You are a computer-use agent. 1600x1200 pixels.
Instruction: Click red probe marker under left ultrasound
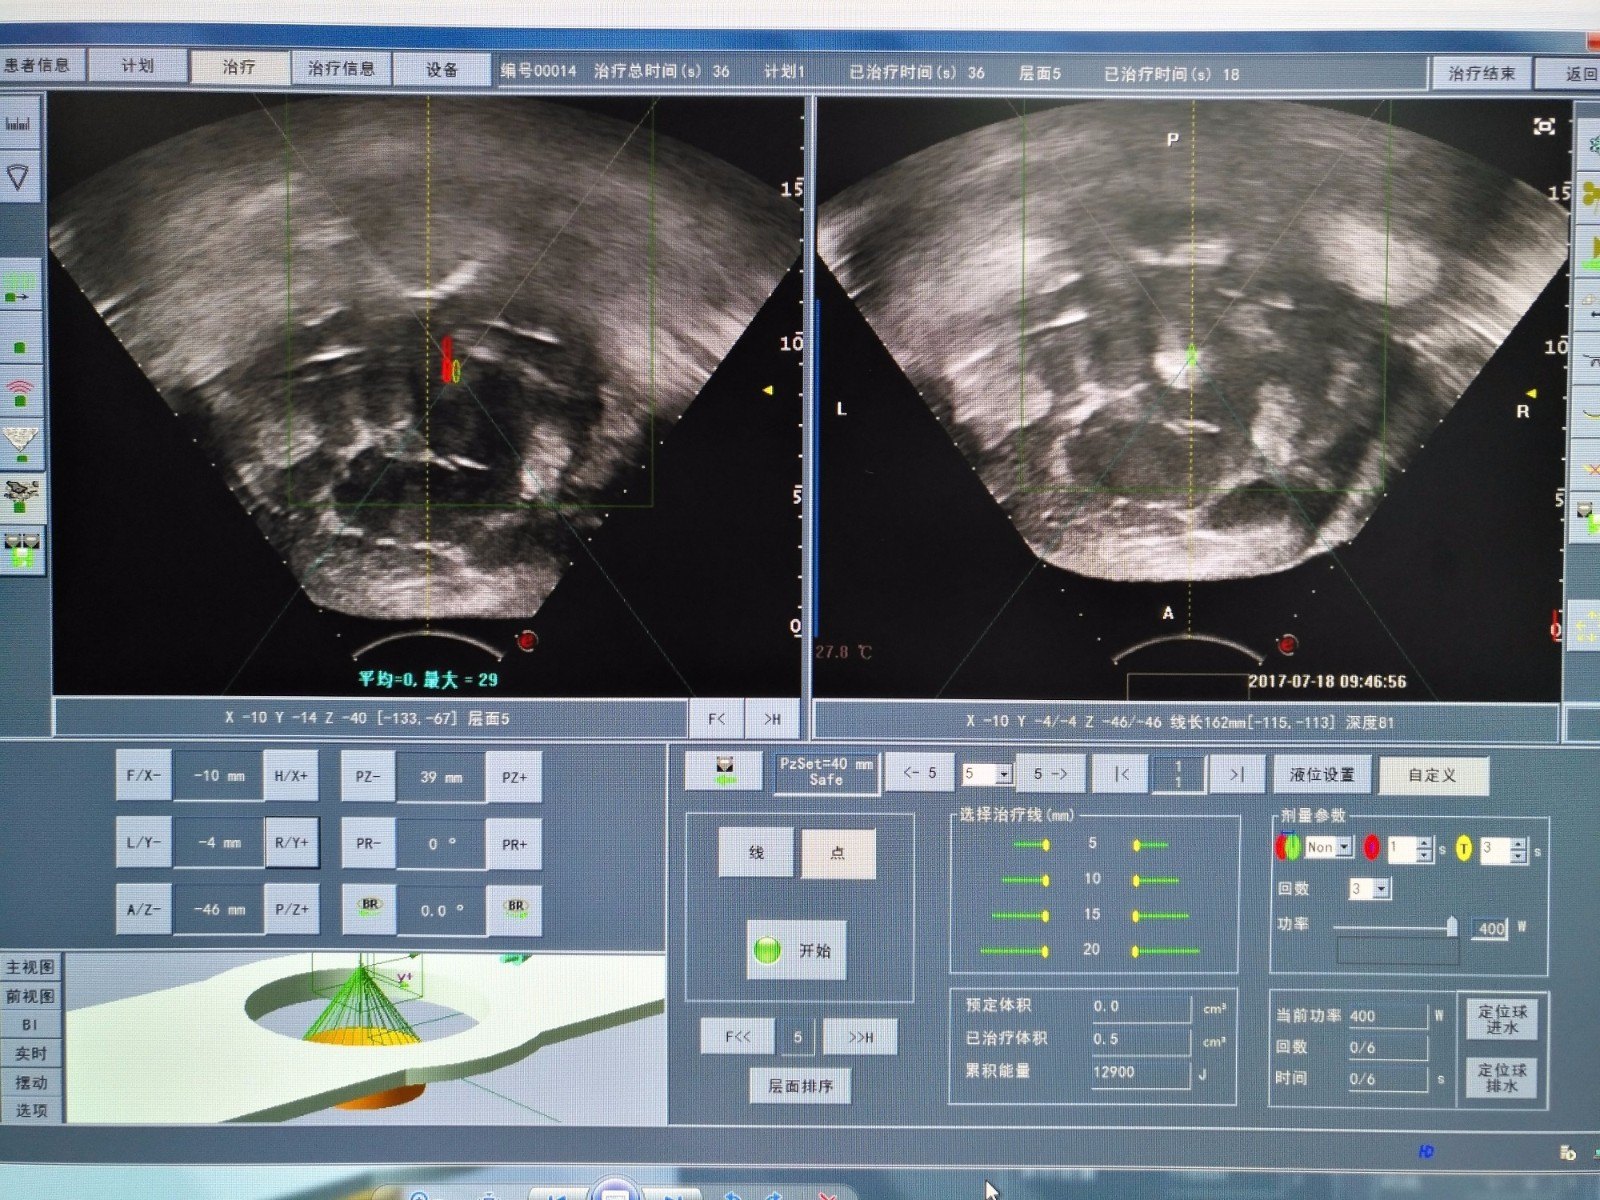pyautogui.click(x=527, y=640)
